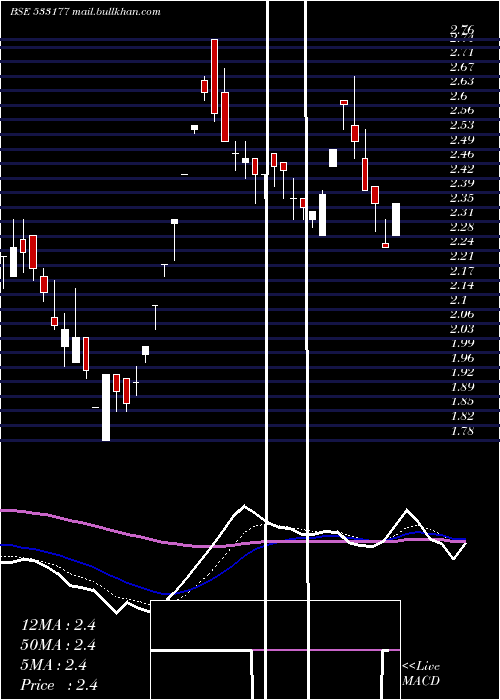
Task: Click the 50MA : 2.4 readout
Action: [x=59, y=645]
